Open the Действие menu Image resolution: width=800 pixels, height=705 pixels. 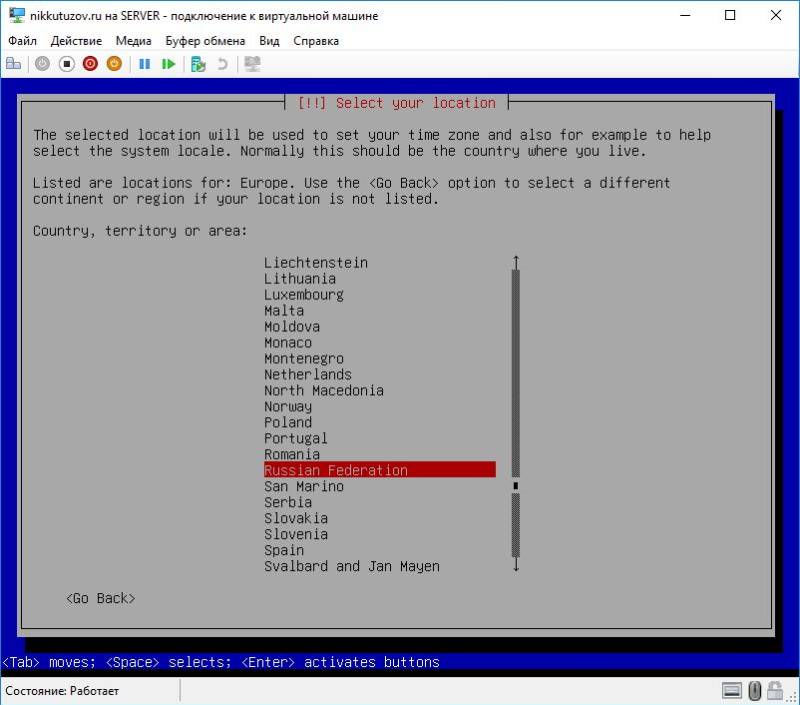(x=76, y=41)
